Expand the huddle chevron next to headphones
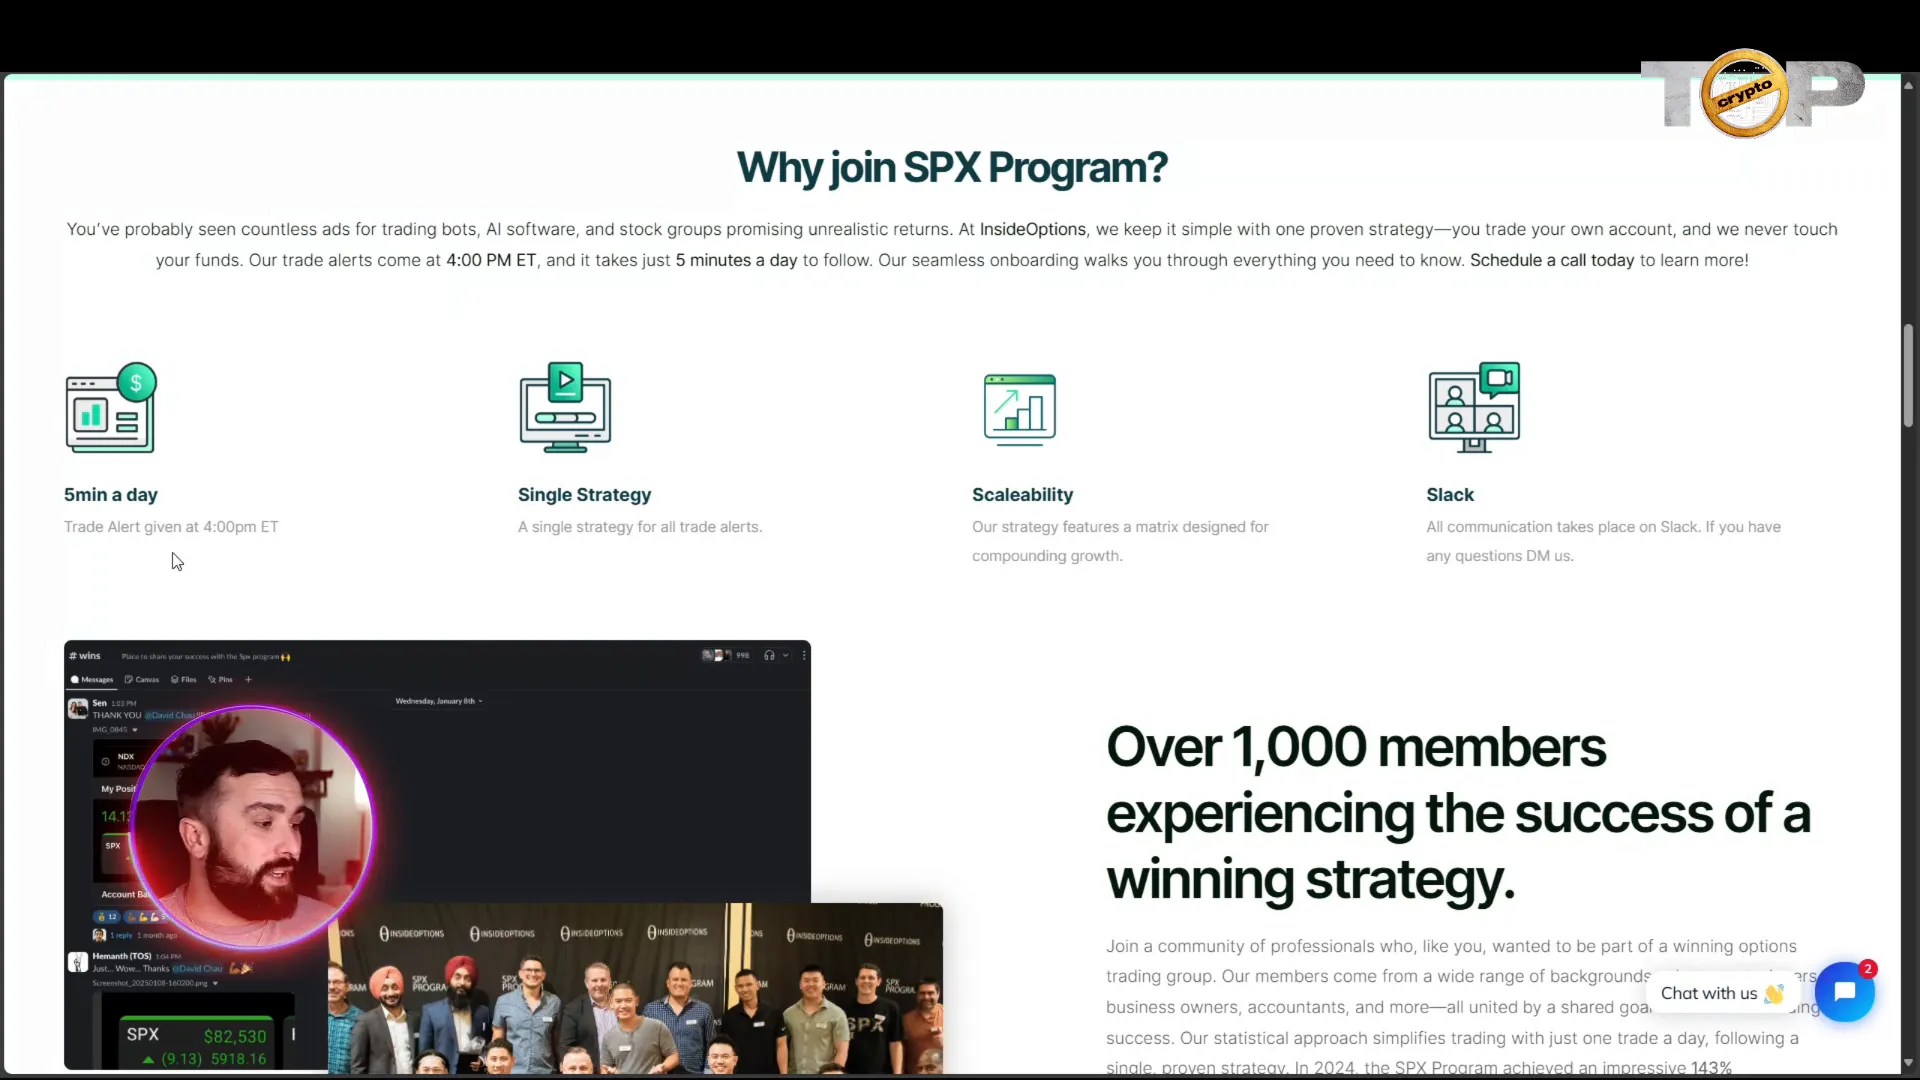 tap(786, 656)
